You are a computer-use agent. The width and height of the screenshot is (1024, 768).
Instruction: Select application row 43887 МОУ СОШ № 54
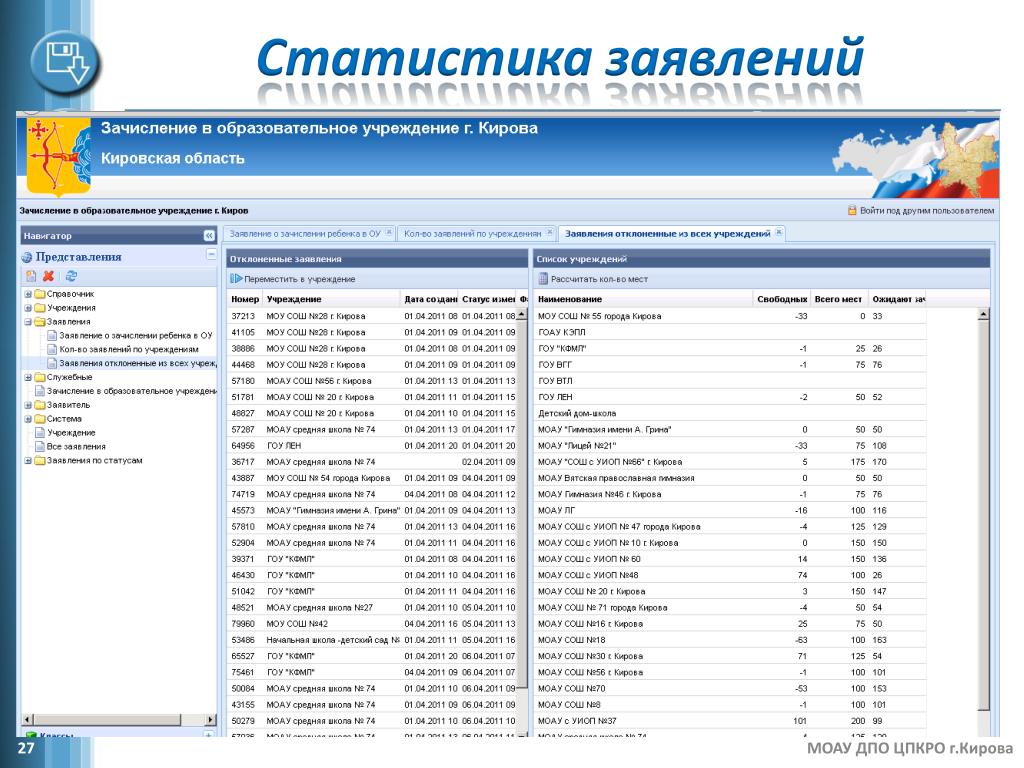pos(372,478)
